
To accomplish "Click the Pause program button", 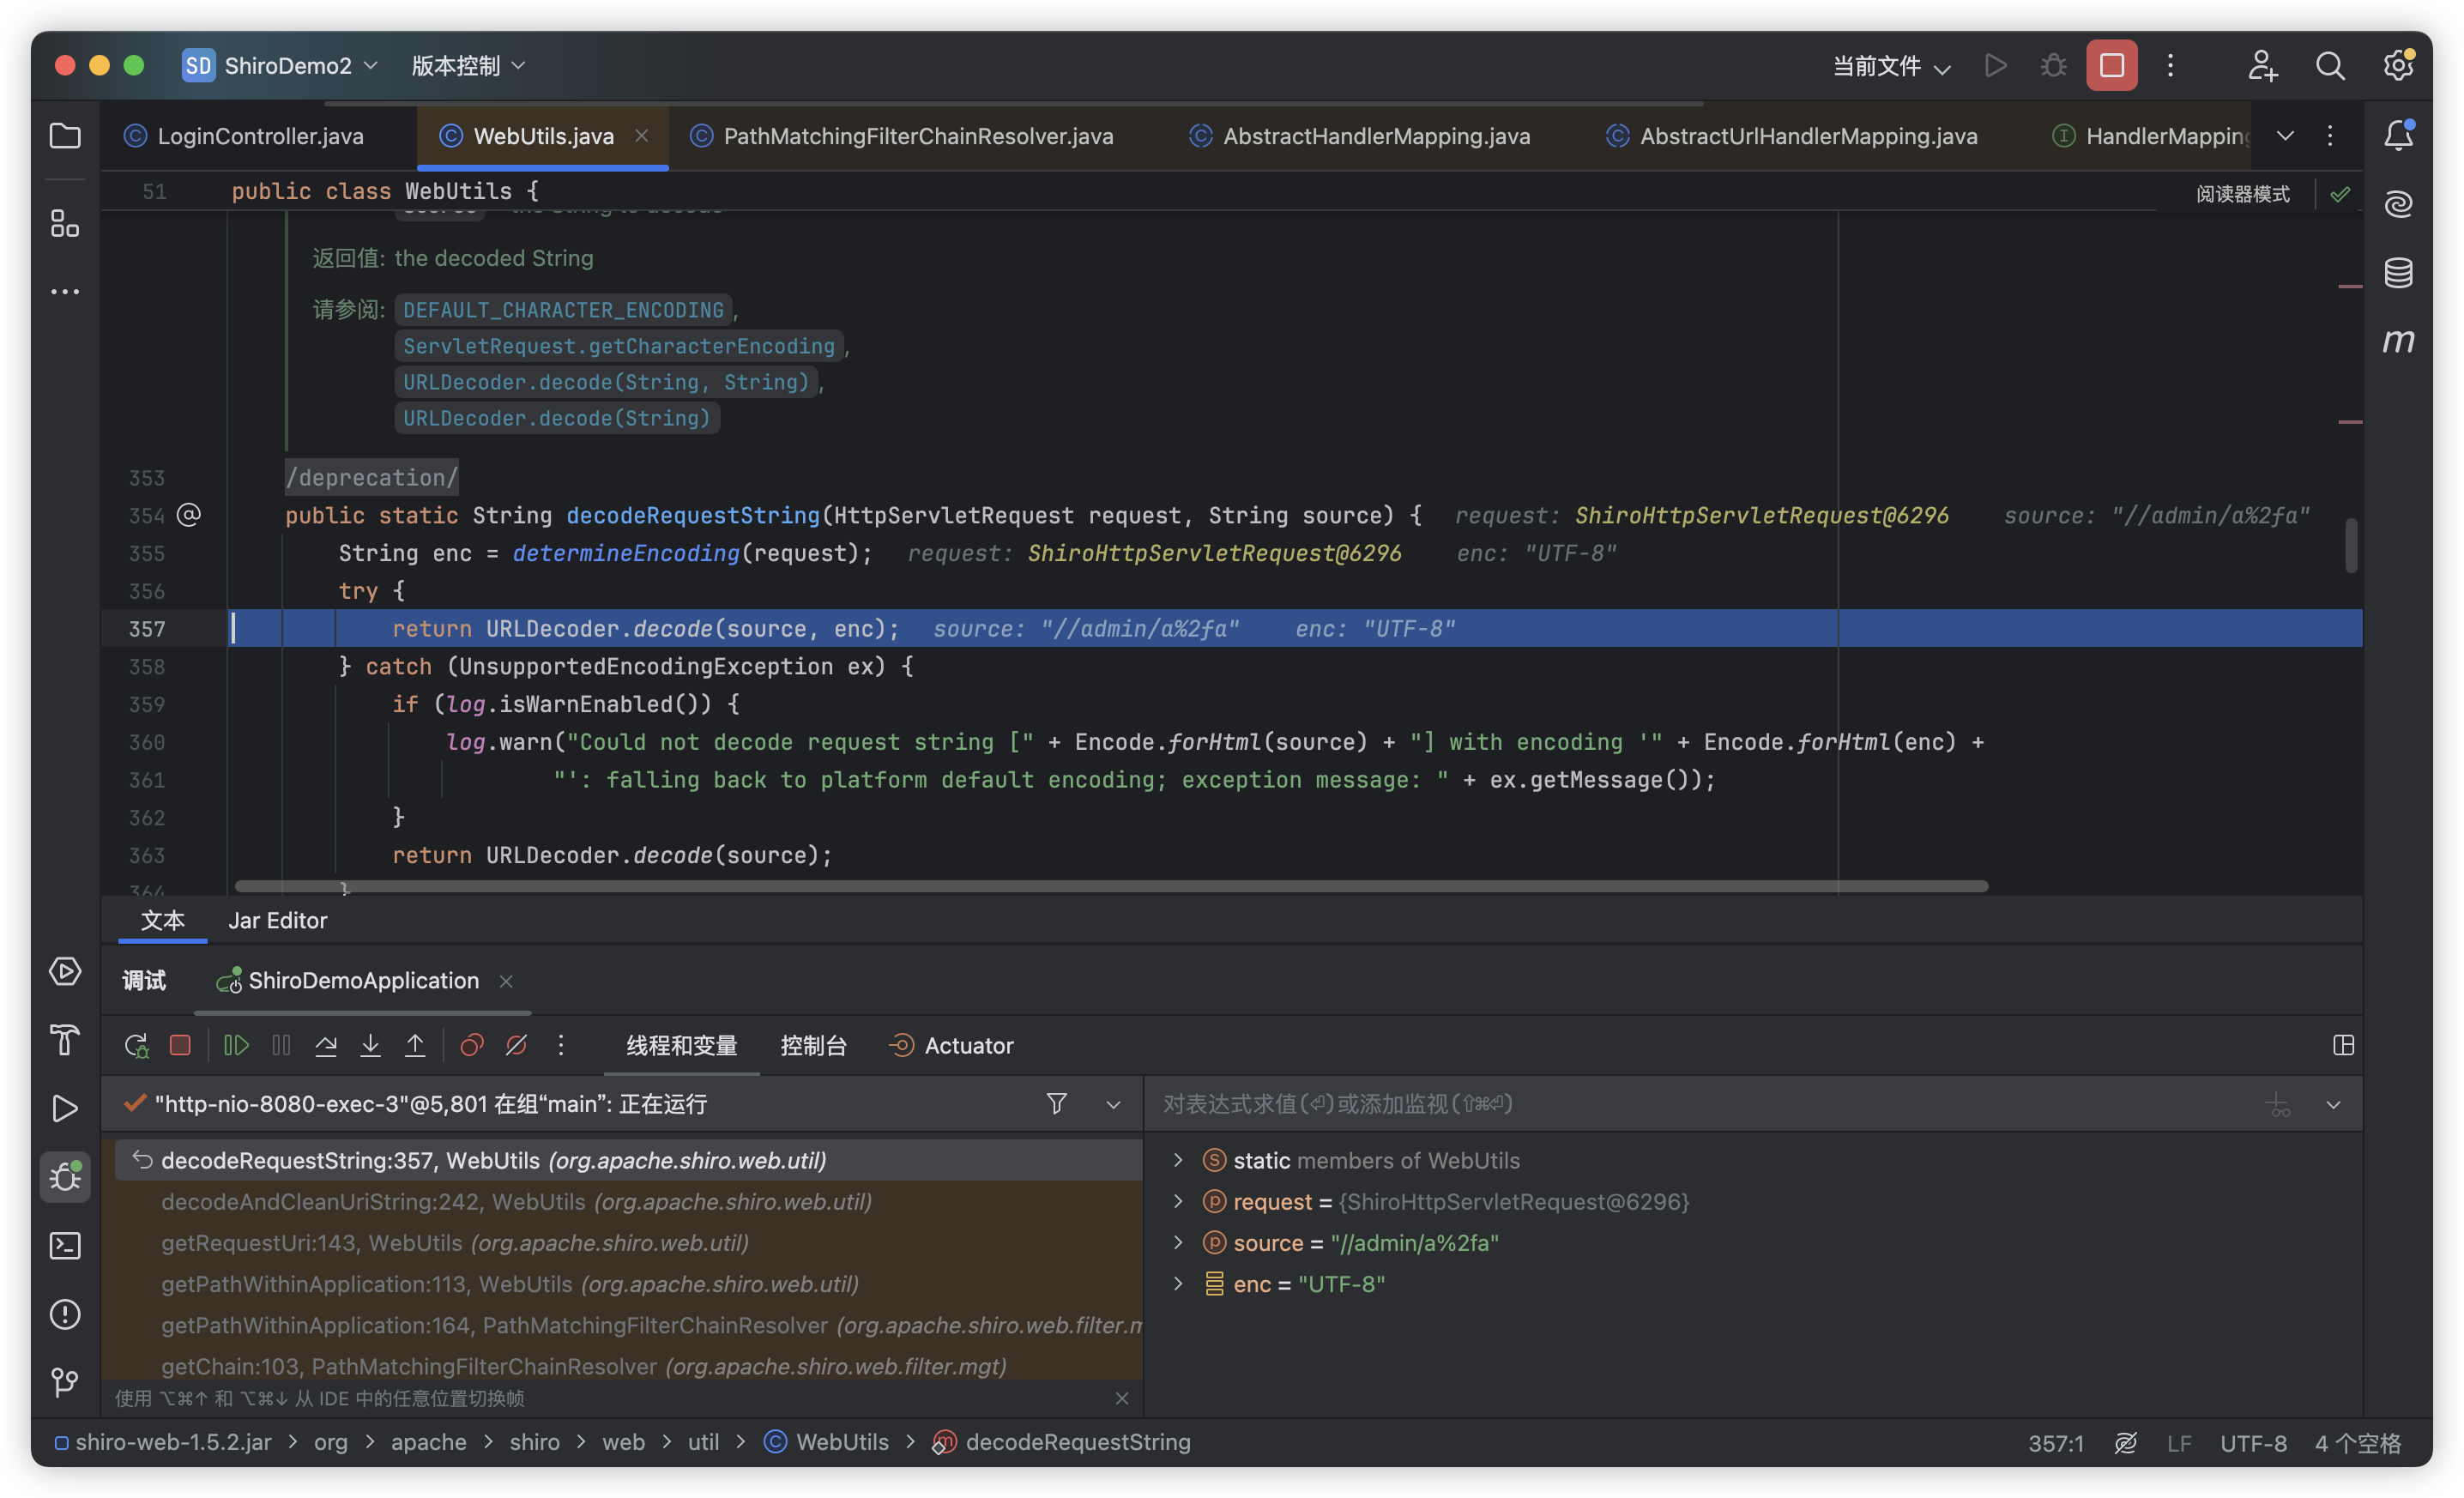I will click(x=281, y=1045).
